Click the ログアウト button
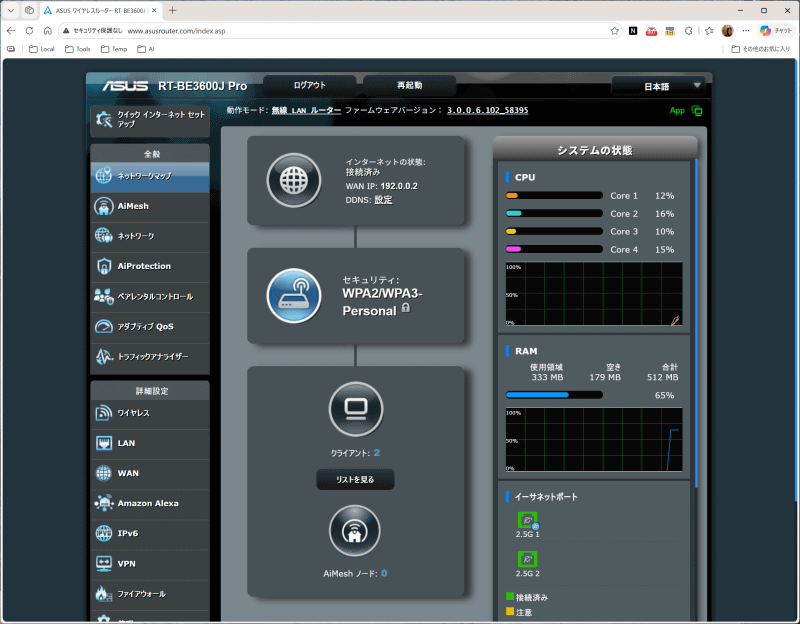The height and width of the screenshot is (624, 800). coord(309,85)
